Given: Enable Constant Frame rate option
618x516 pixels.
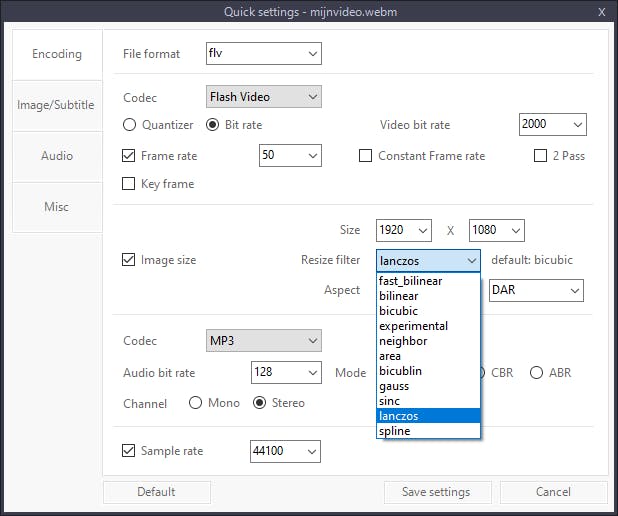Looking at the screenshot, I should (x=366, y=156).
